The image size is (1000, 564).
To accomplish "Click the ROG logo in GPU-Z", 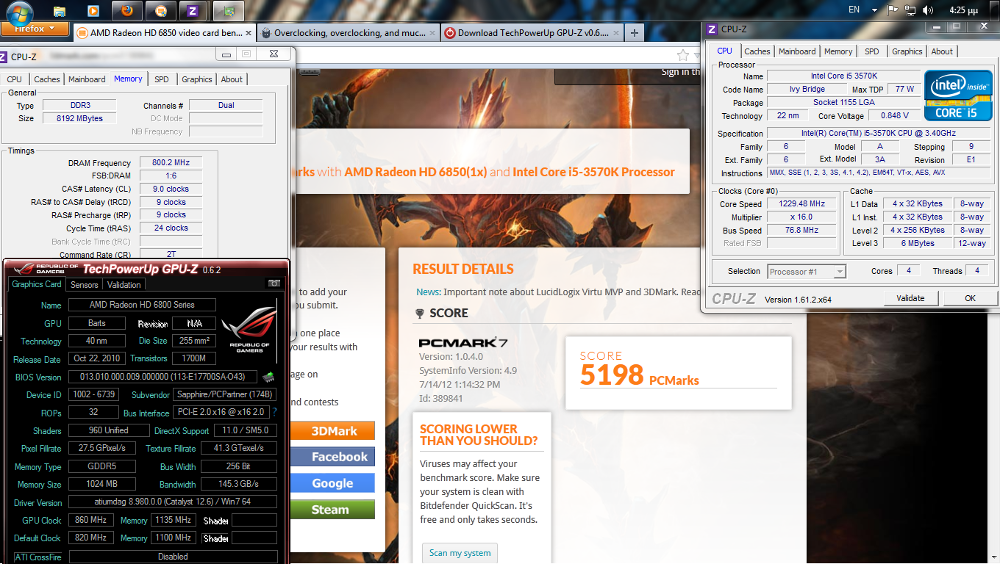I will click(249, 330).
